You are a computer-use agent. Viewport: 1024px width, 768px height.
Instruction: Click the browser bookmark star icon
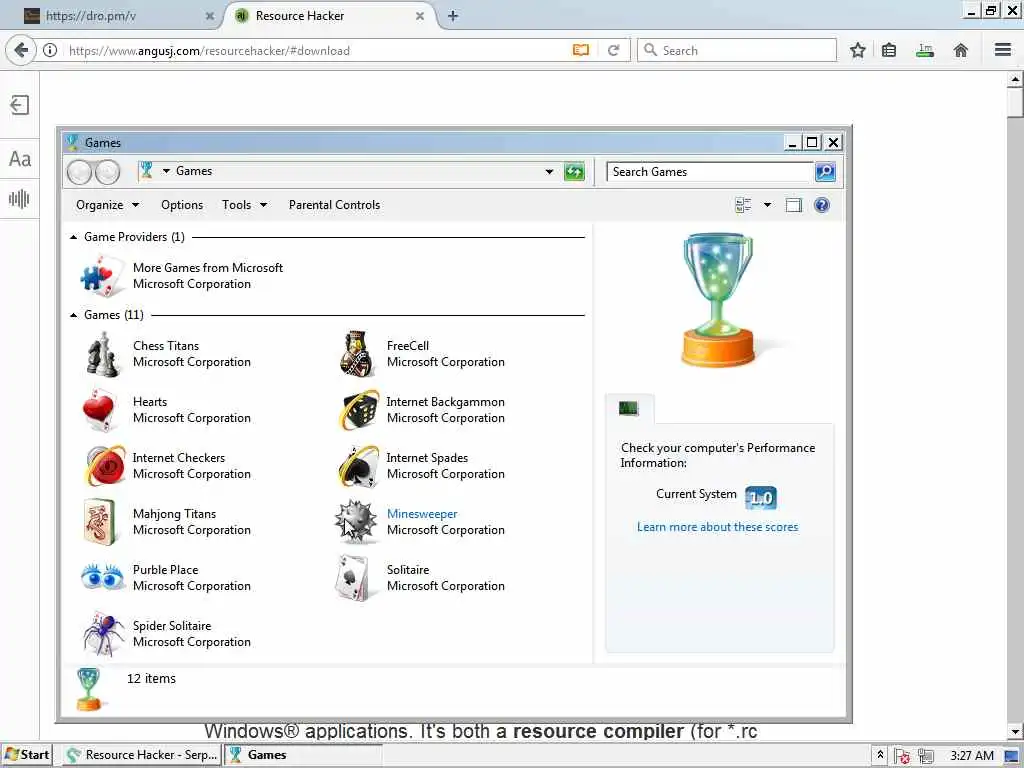tap(857, 50)
